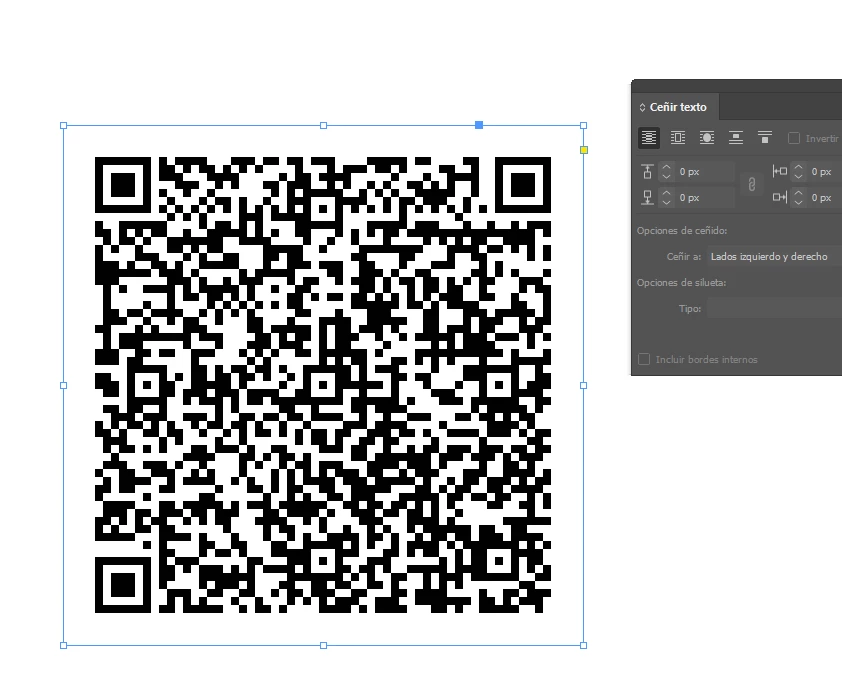Increase right offset with up arrow
The height and width of the screenshot is (682, 842).
point(799,193)
